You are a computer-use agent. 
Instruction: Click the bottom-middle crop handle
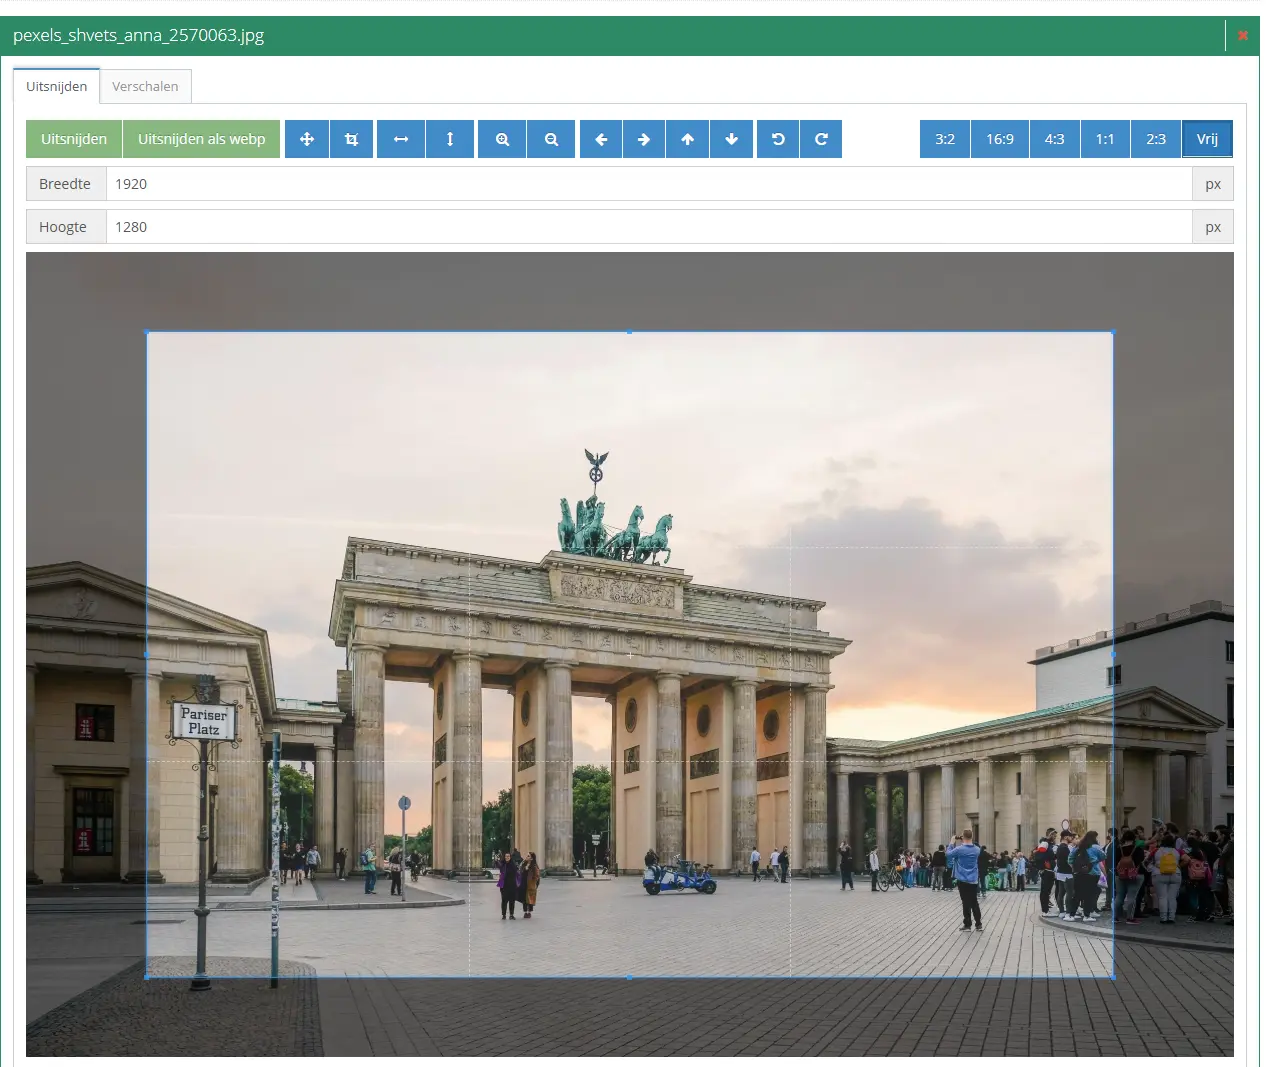point(629,977)
